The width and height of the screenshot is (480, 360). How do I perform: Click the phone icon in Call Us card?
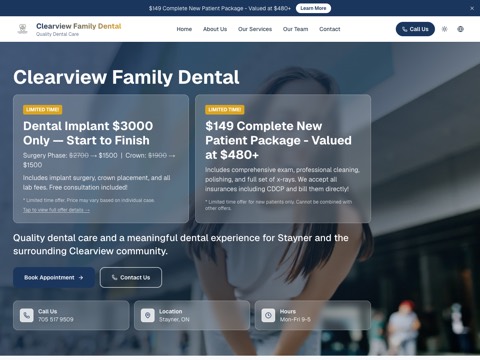pyautogui.click(x=27, y=315)
